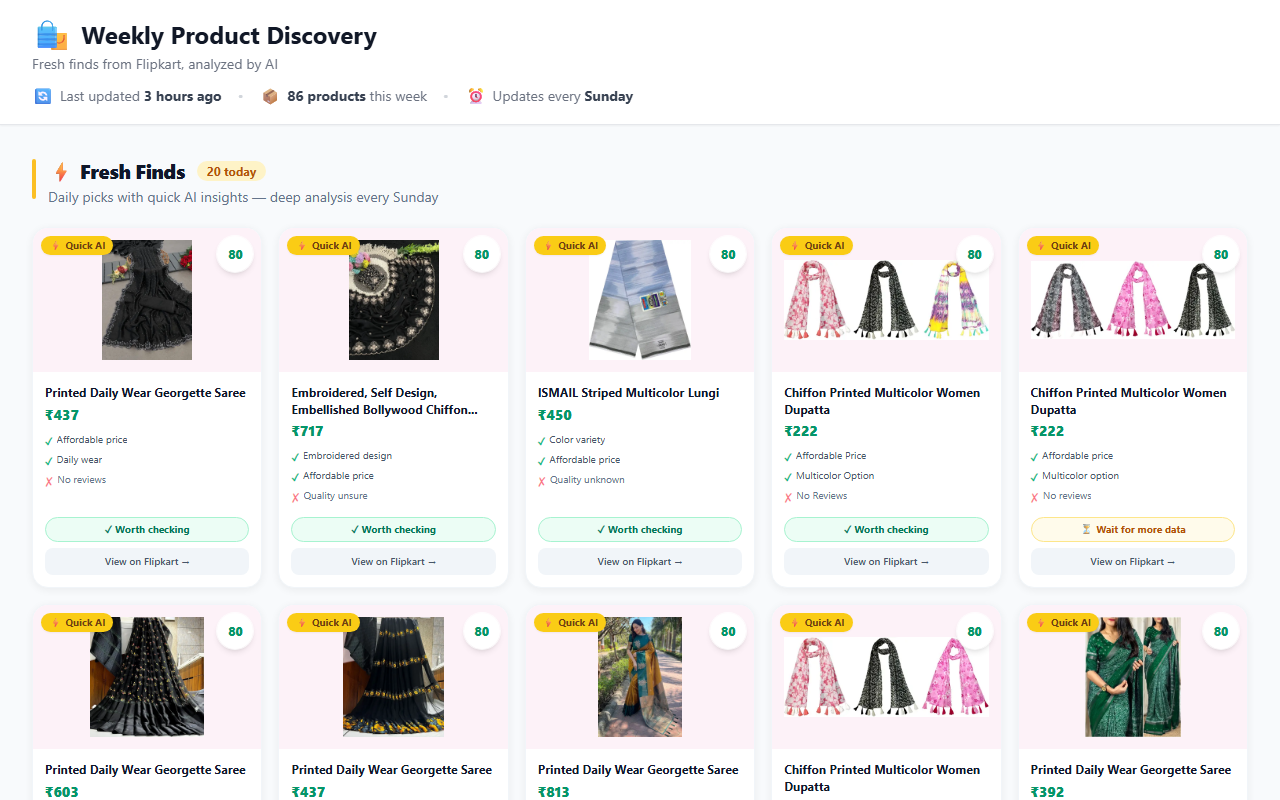Click 'Daily wear' pro text
The width and height of the screenshot is (1280, 800).
click(79, 460)
